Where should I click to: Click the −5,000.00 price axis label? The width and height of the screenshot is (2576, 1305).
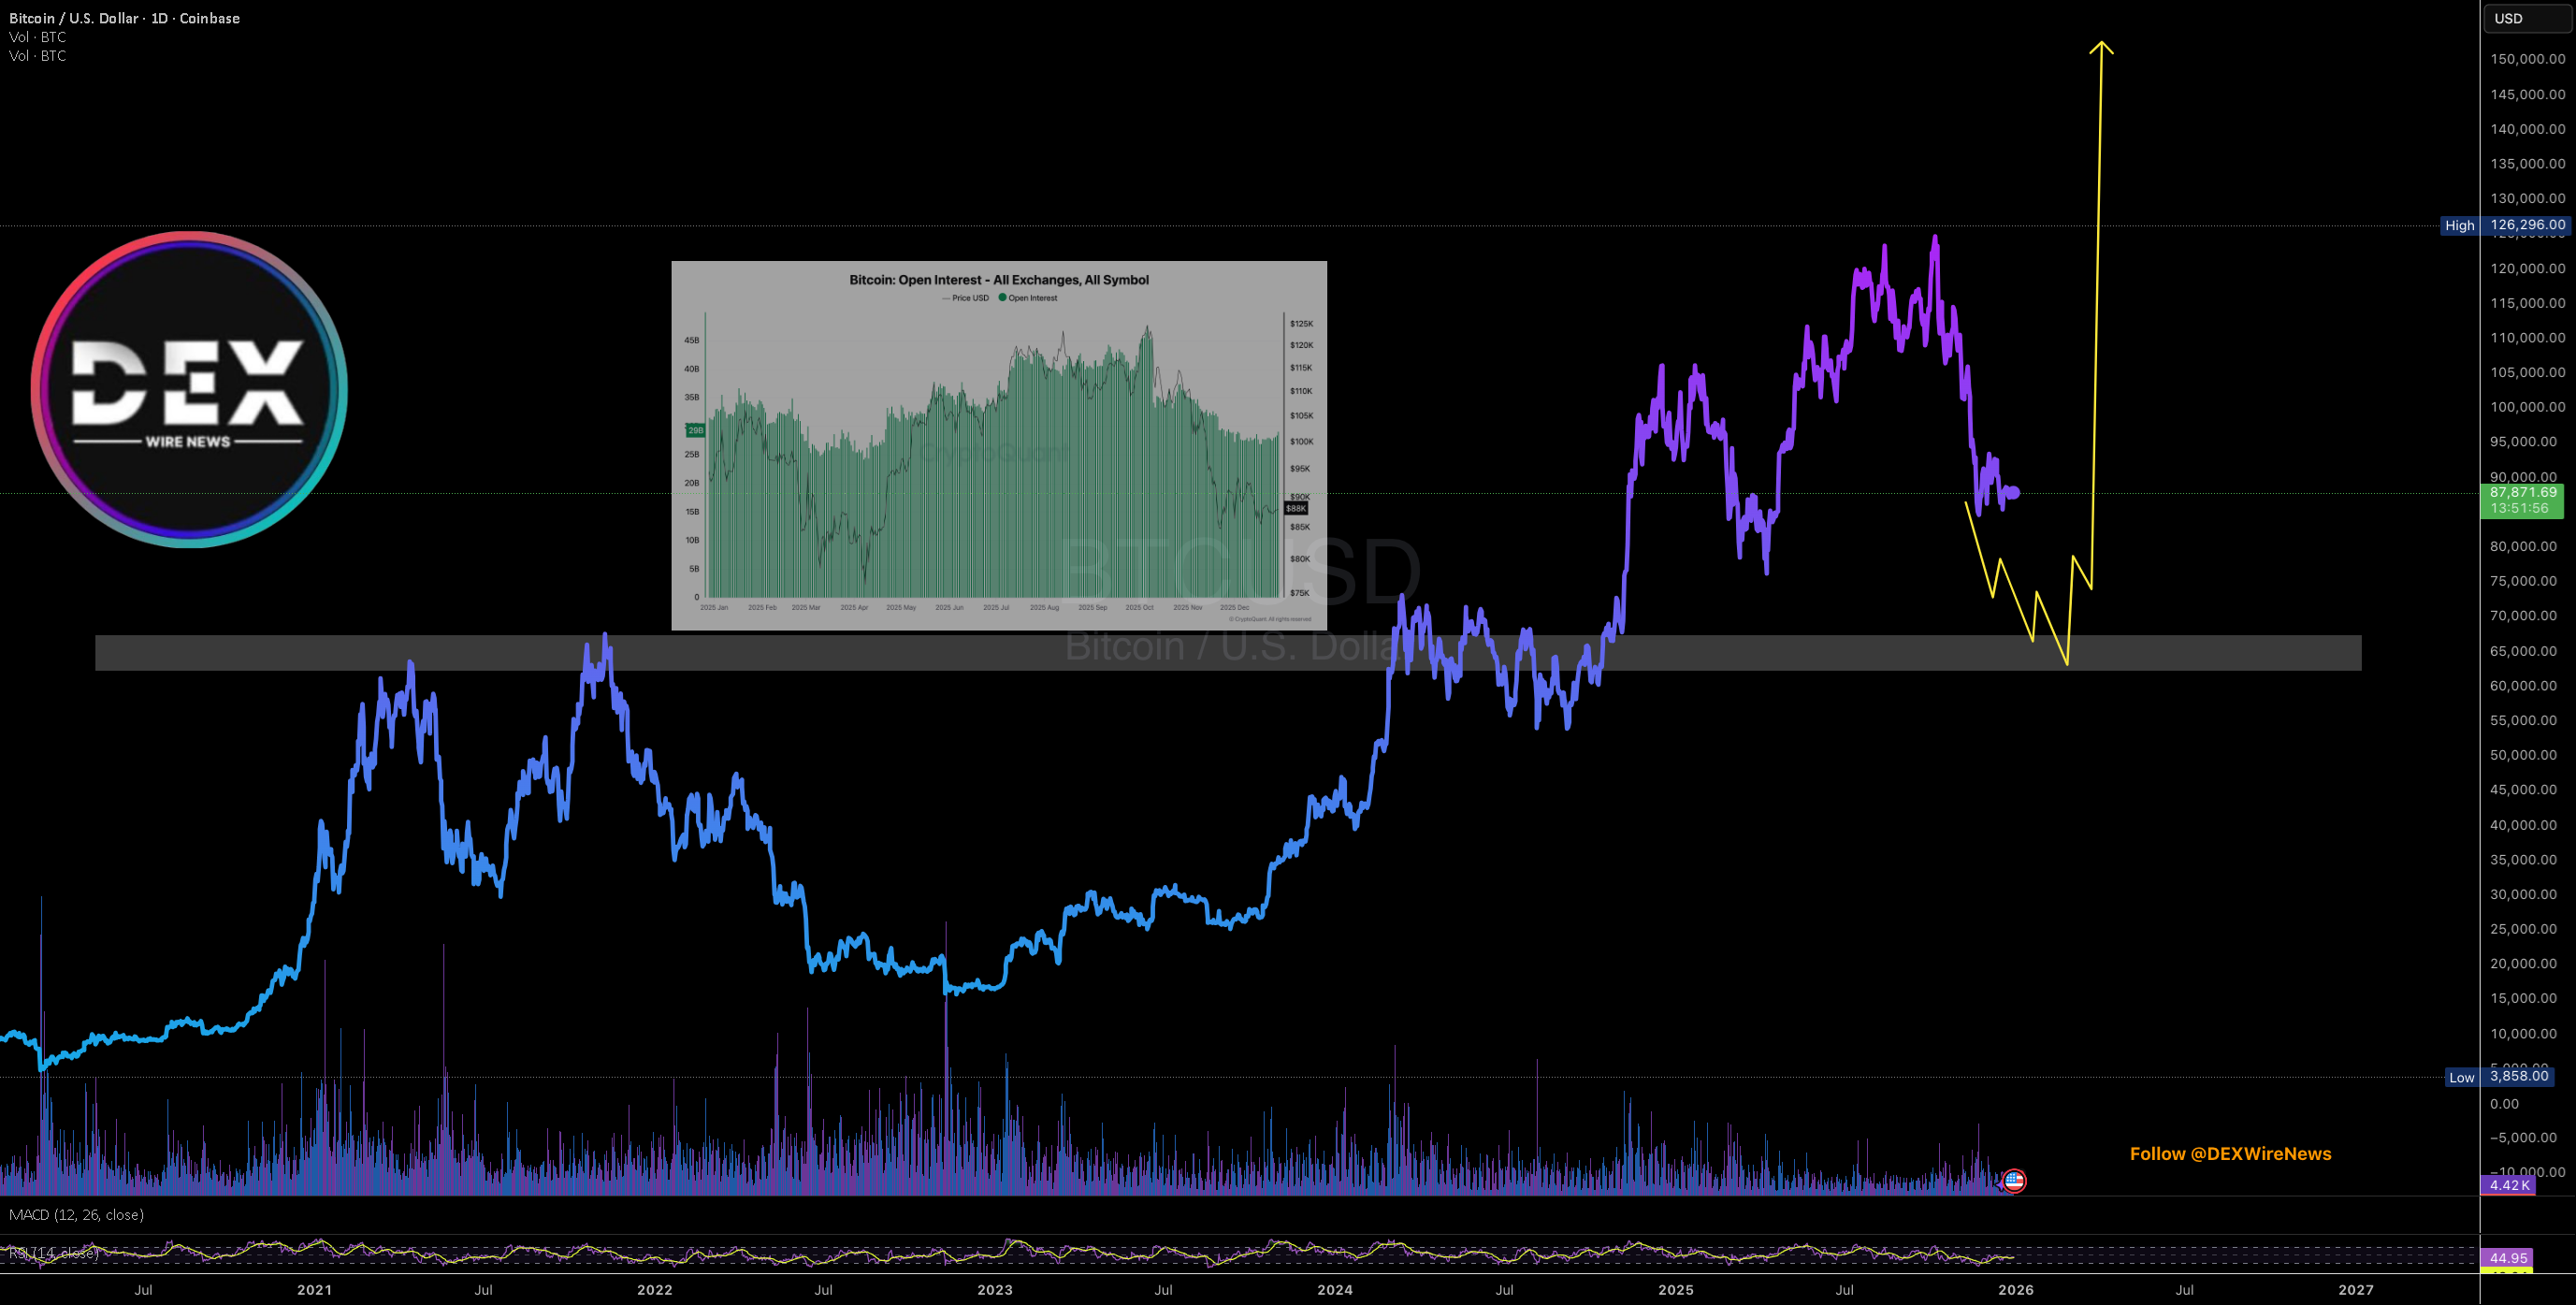point(2523,1138)
